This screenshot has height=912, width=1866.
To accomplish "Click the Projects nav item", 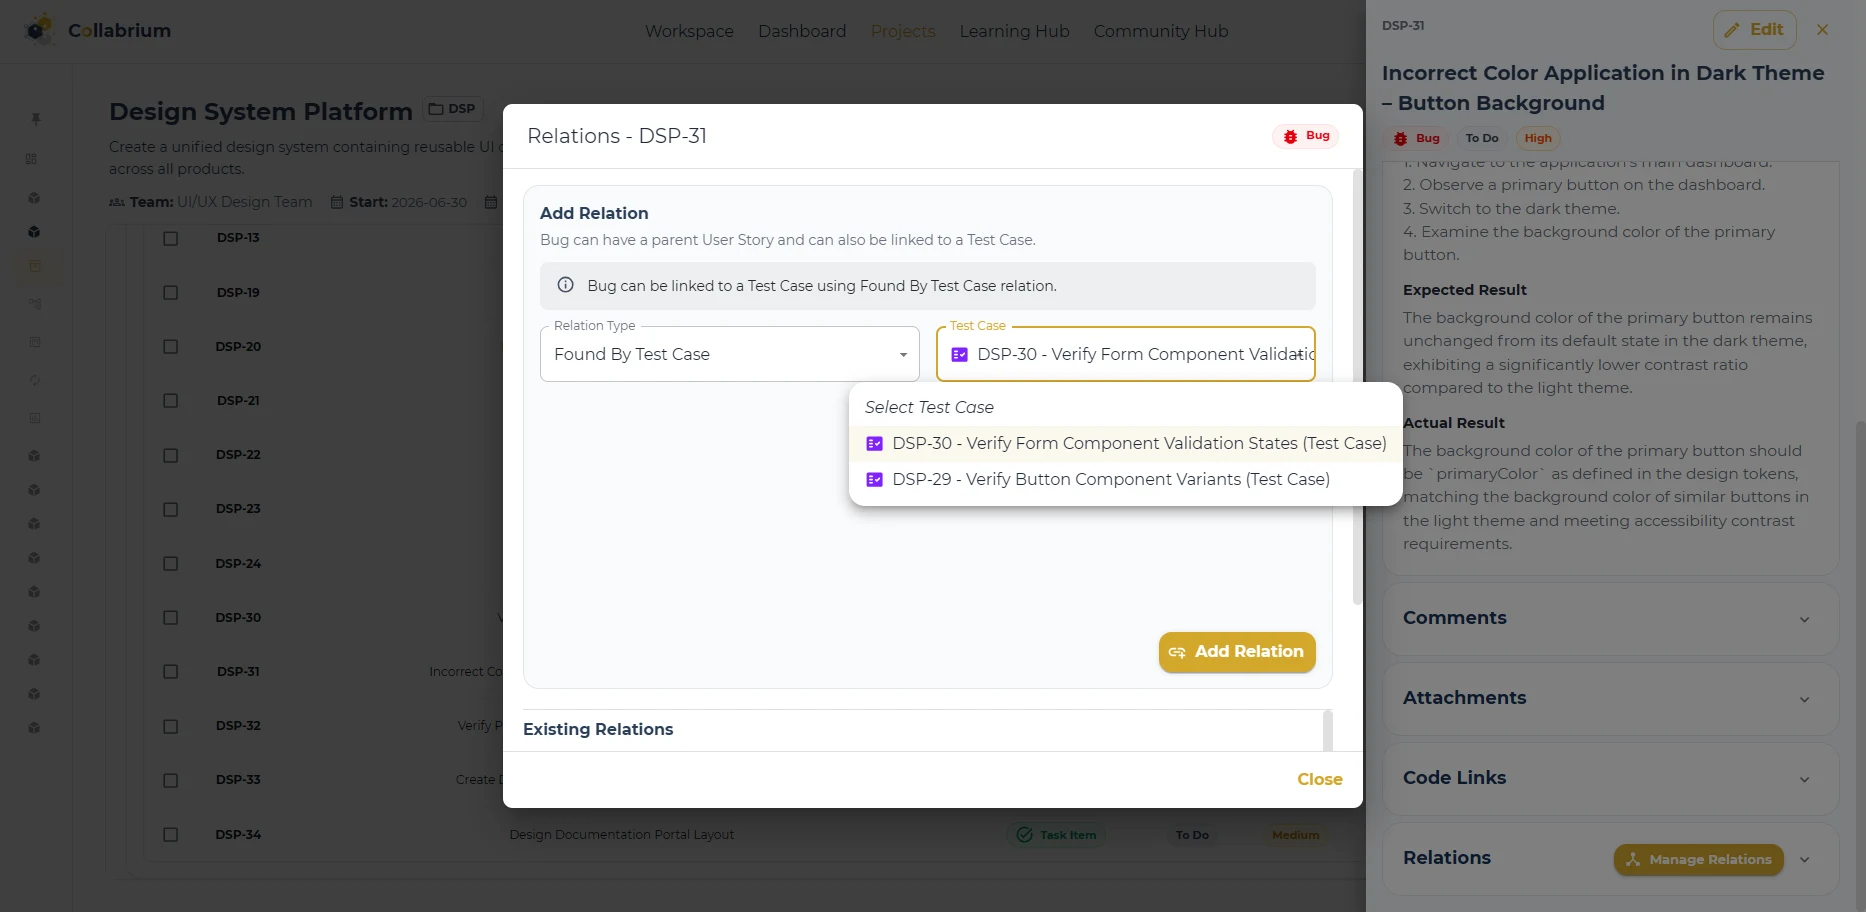I will pyautogui.click(x=903, y=31).
